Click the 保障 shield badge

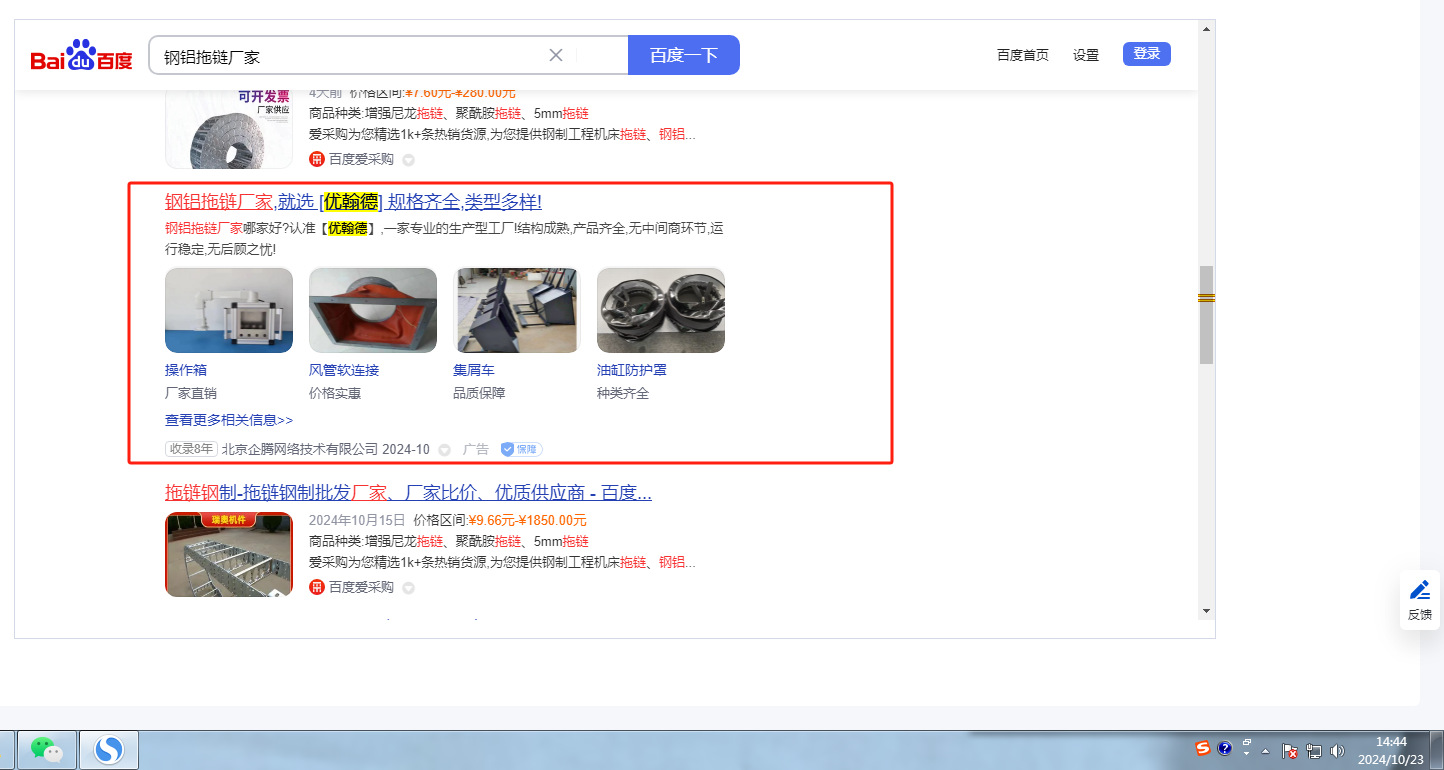[521, 449]
